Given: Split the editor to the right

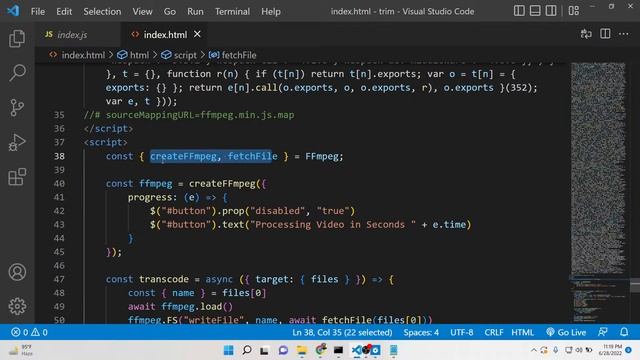Looking at the screenshot, I should [x=605, y=34].
